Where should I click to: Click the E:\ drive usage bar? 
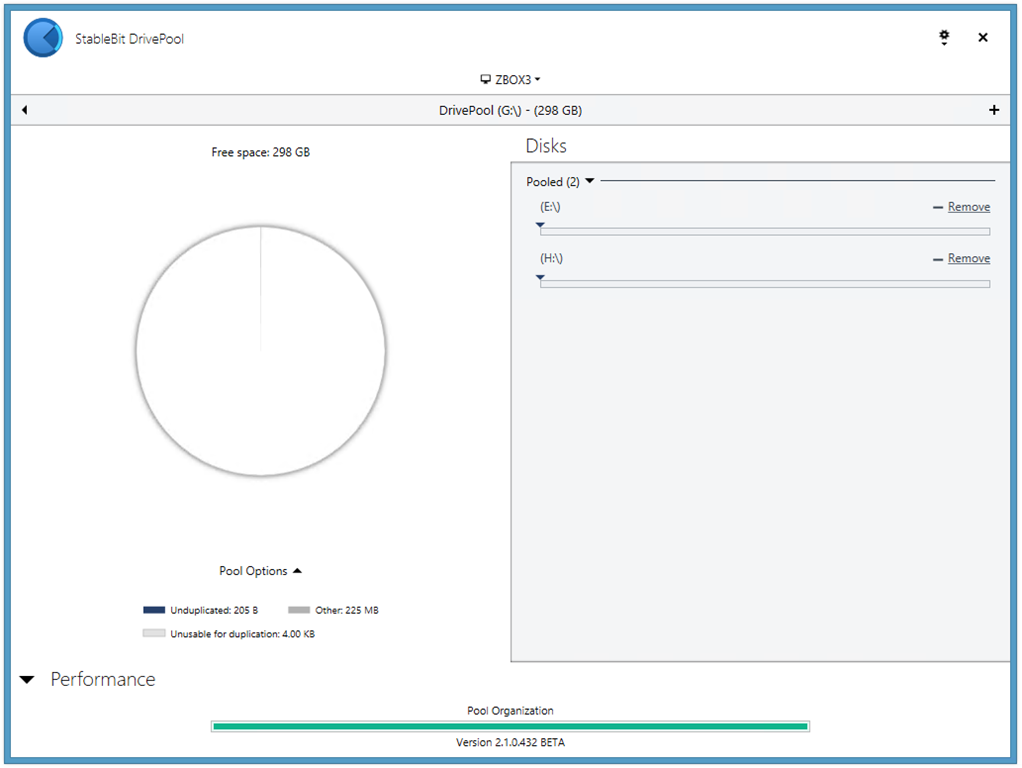point(765,231)
